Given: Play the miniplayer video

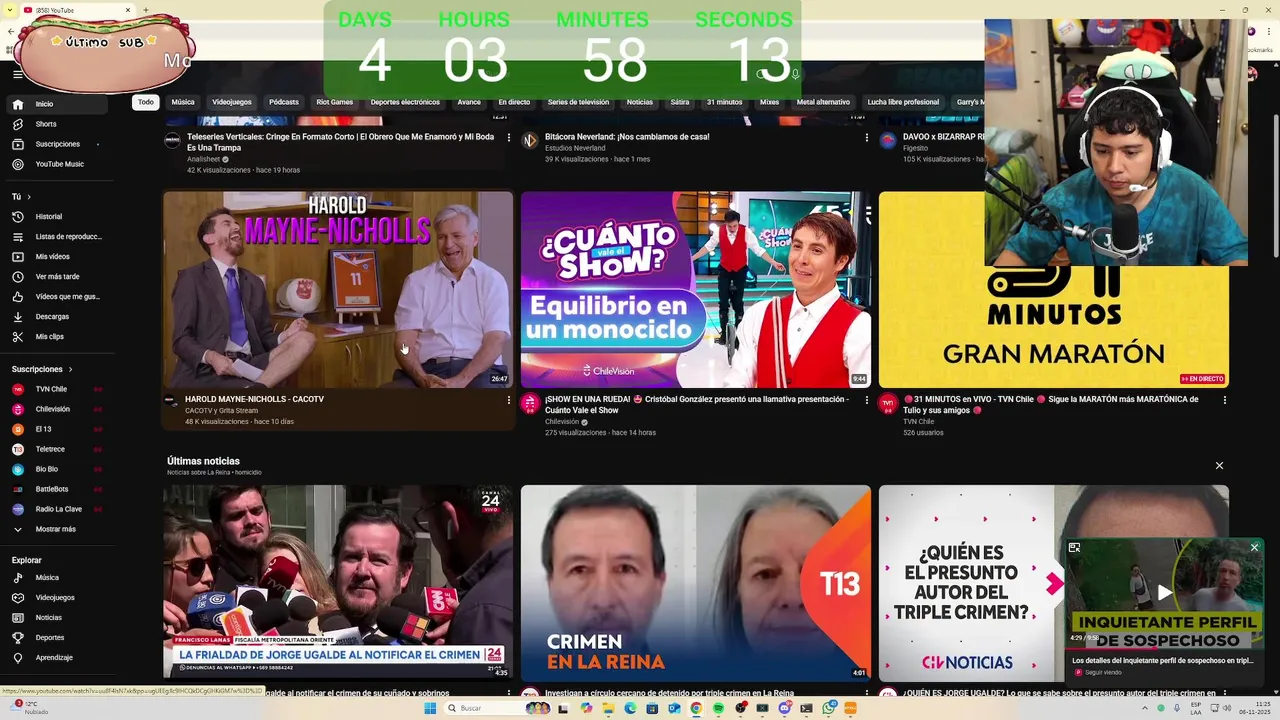Looking at the screenshot, I should pyautogui.click(x=1164, y=593).
